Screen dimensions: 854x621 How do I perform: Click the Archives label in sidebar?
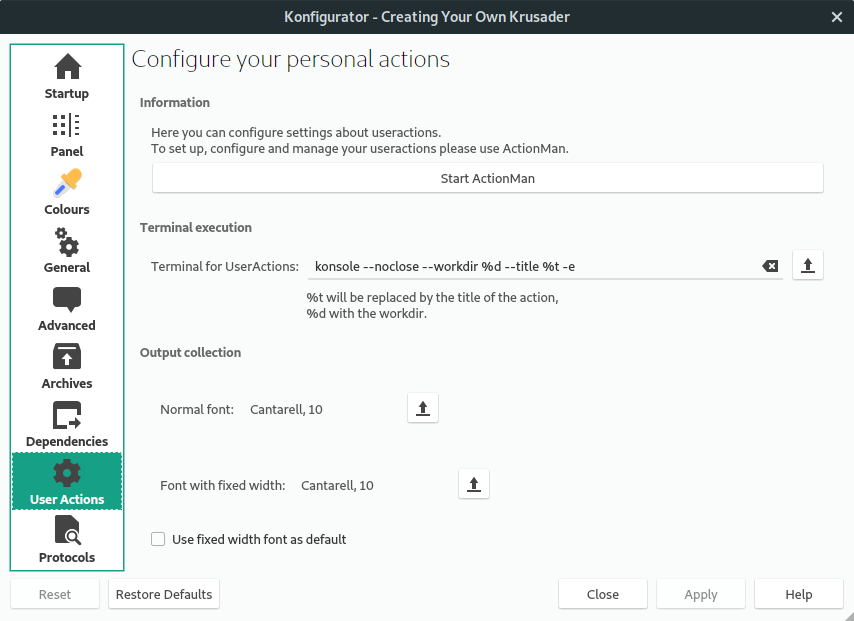pos(66,383)
